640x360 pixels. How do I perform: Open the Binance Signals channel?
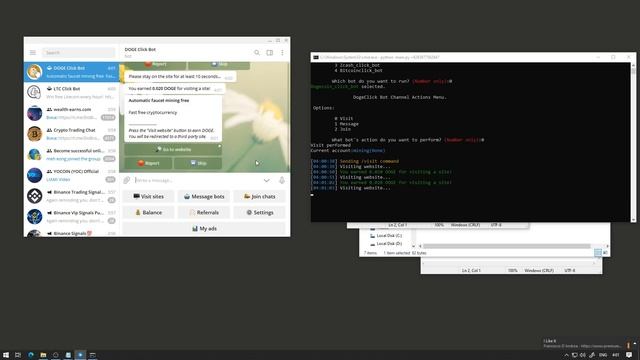[71, 233]
